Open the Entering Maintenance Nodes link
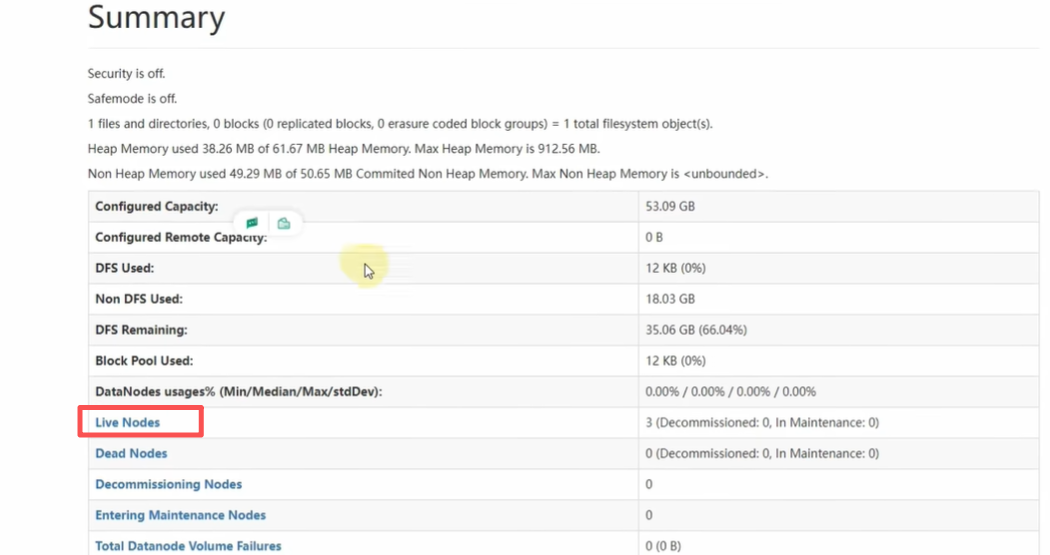Screen dimensions: 1050x555 (x=180, y=515)
